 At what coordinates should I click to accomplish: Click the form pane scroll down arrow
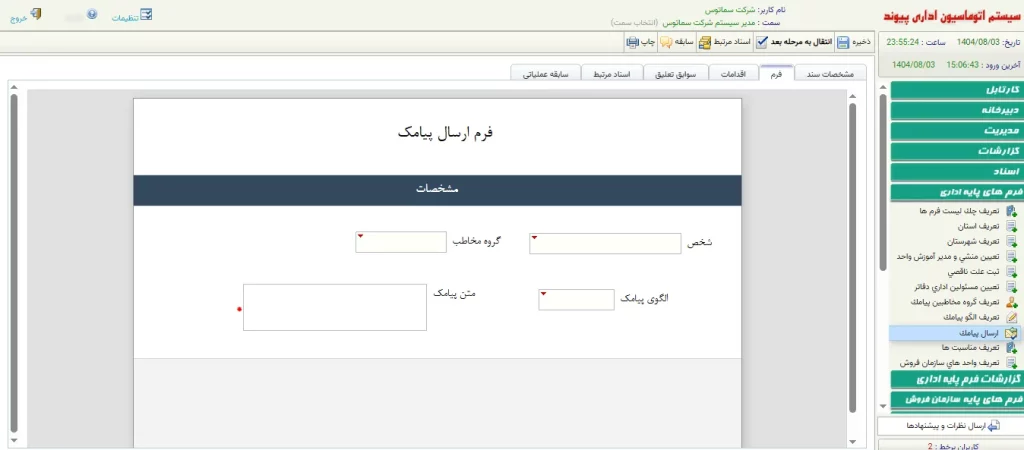click(x=852, y=441)
